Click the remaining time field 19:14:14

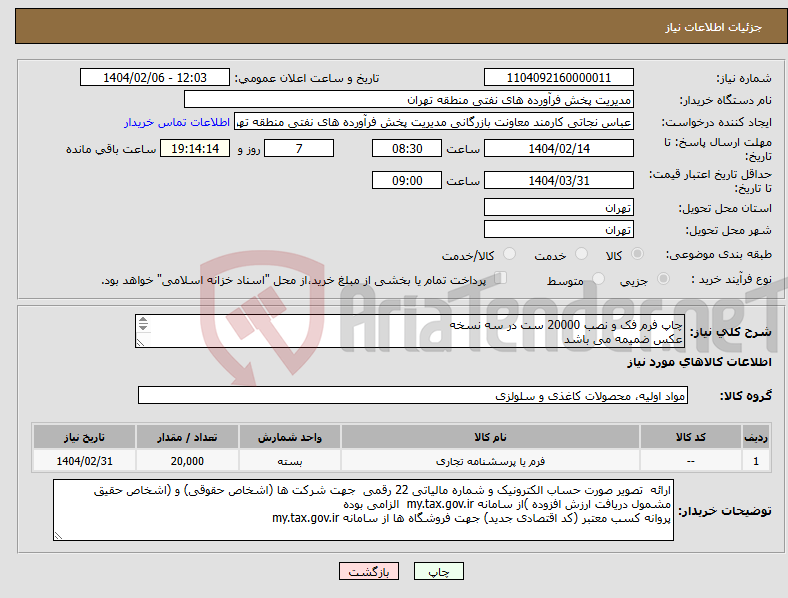click(x=195, y=148)
